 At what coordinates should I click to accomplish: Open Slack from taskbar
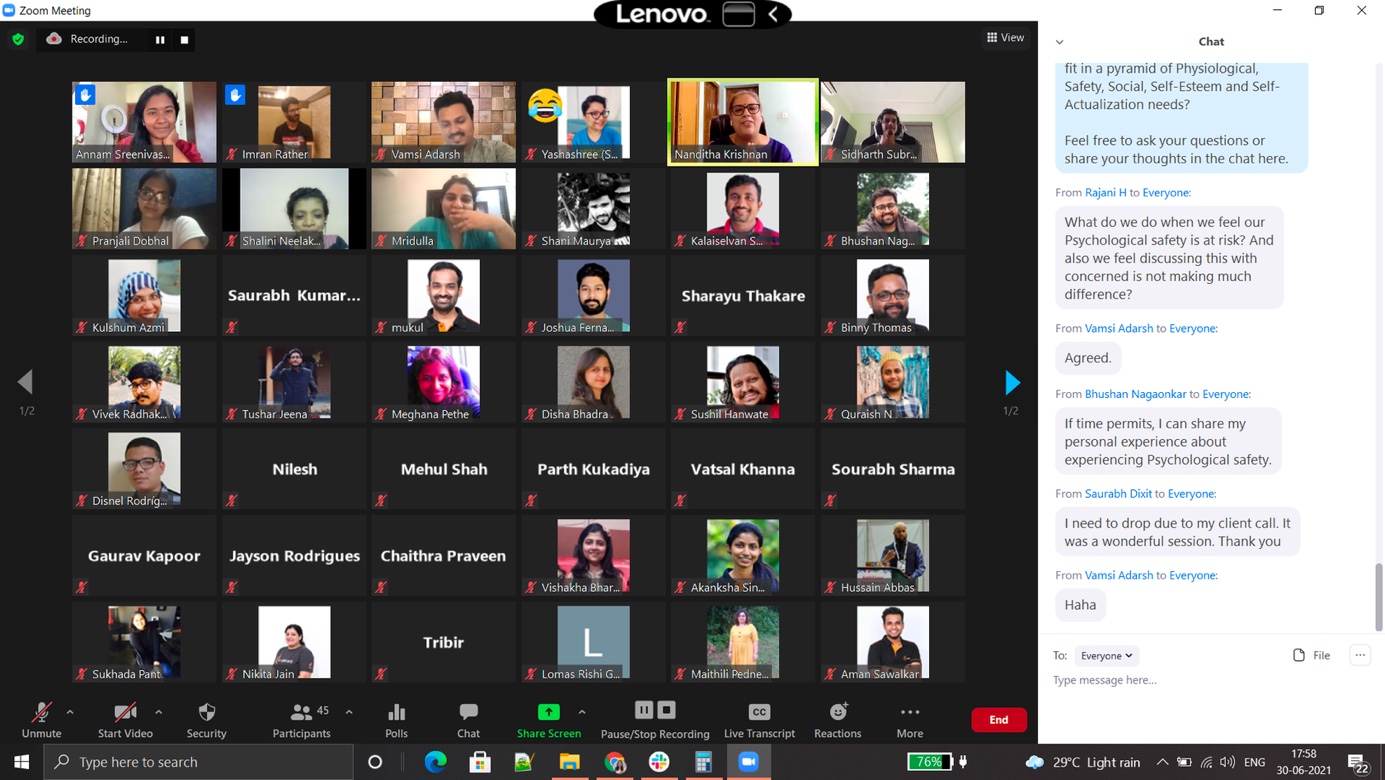pyautogui.click(x=659, y=762)
